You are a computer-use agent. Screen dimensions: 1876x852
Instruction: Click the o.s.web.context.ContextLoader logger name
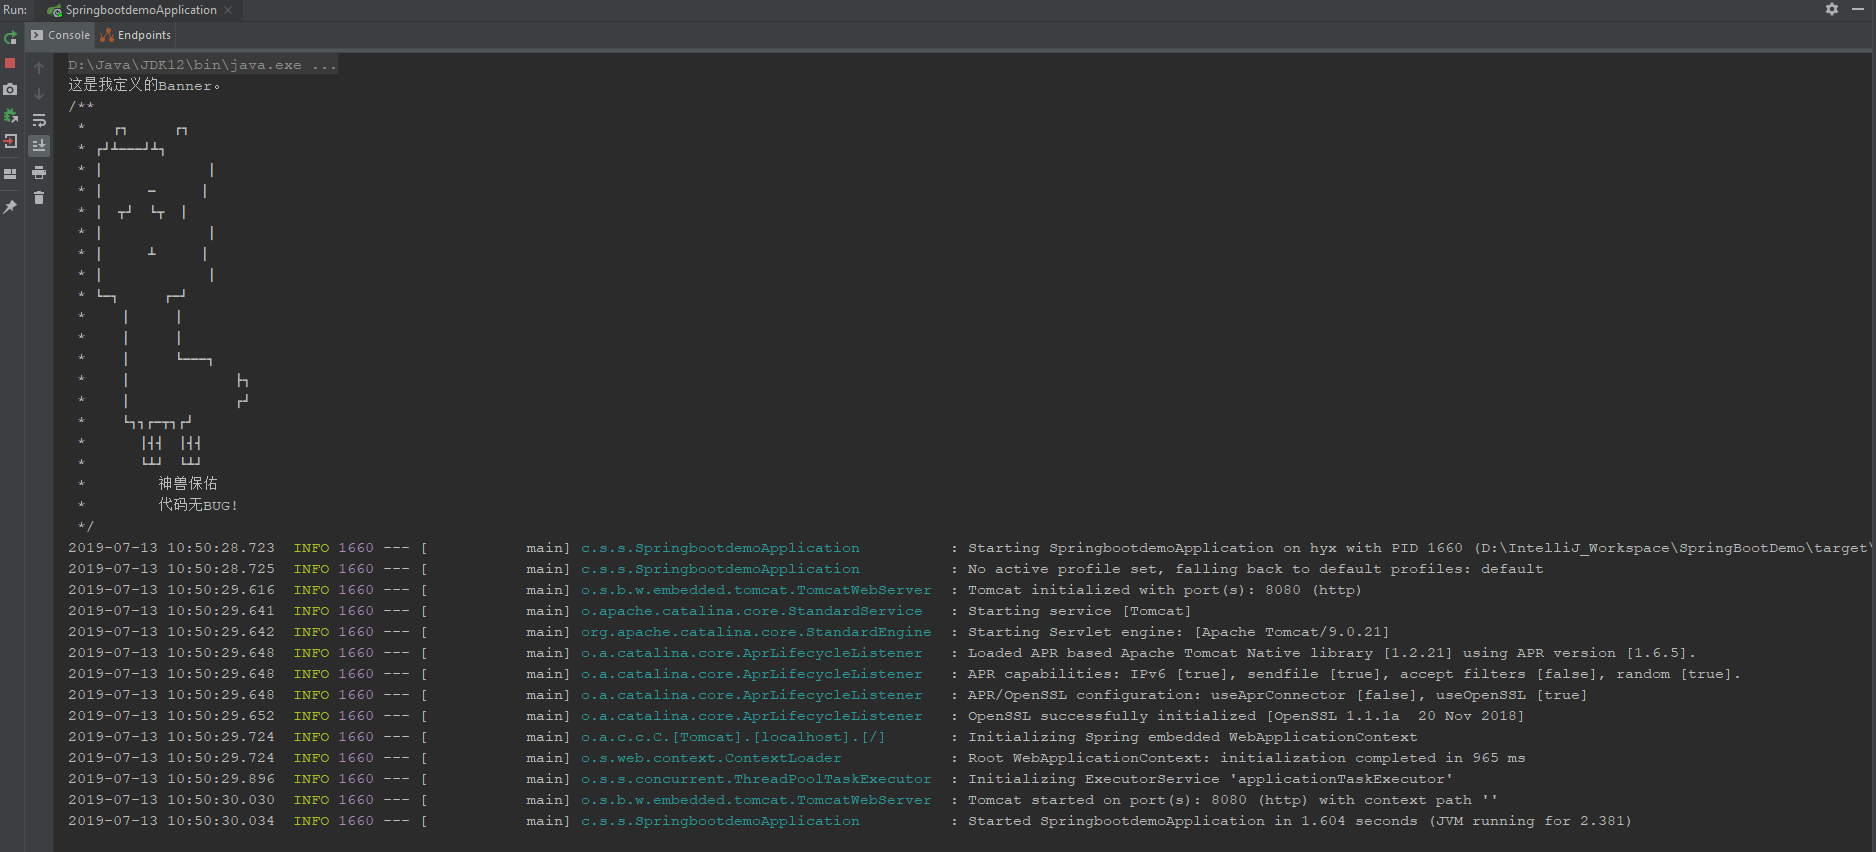(x=711, y=758)
